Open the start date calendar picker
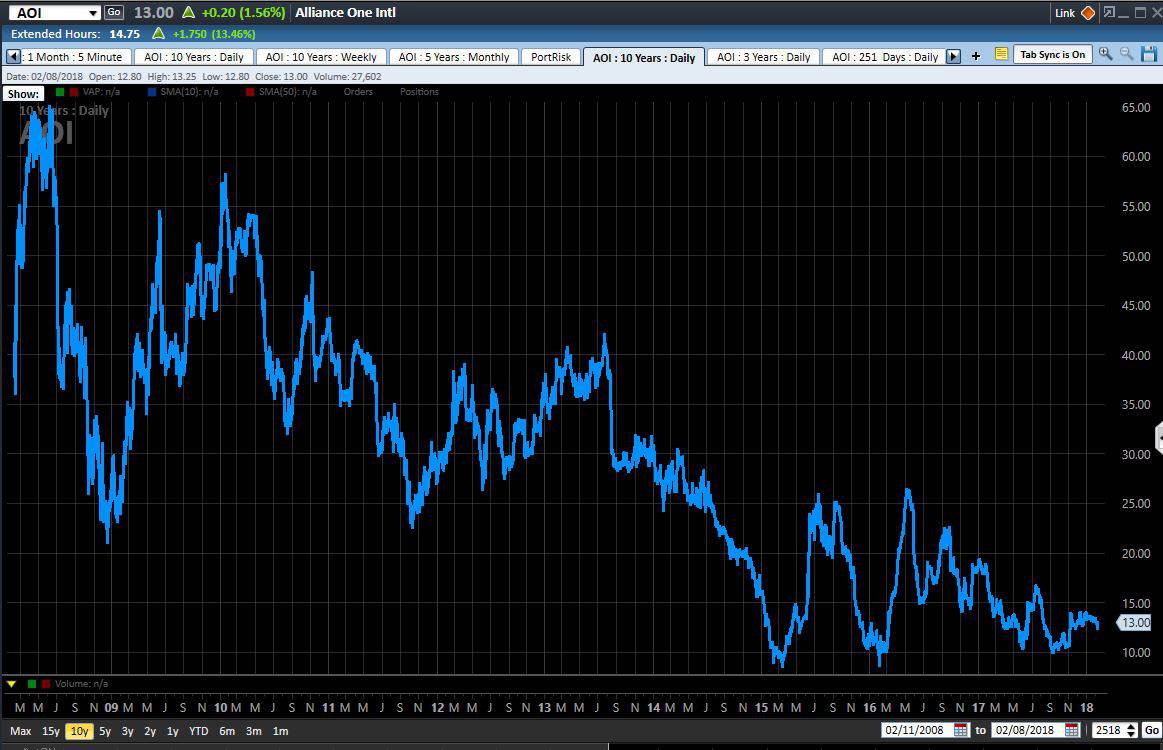Screen dimensions: 1163x750 coord(961,730)
